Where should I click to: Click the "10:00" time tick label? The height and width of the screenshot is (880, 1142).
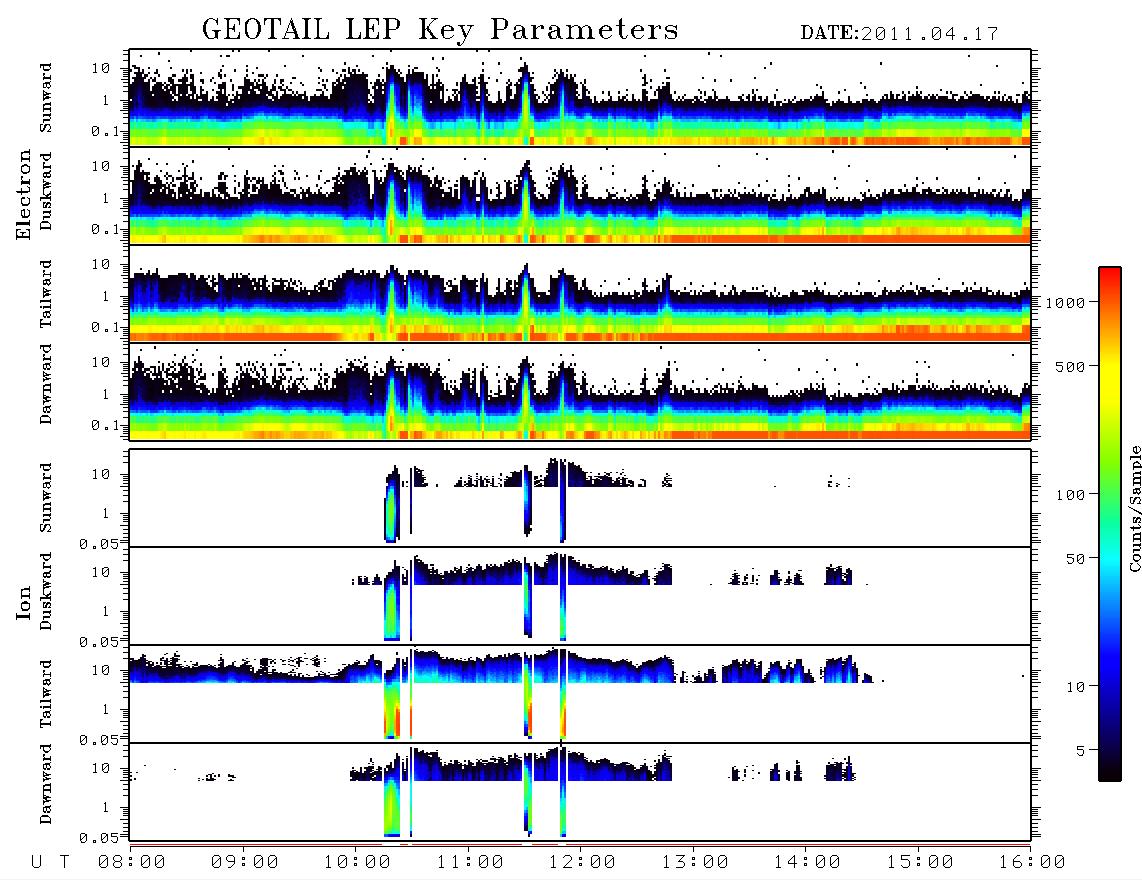357,863
